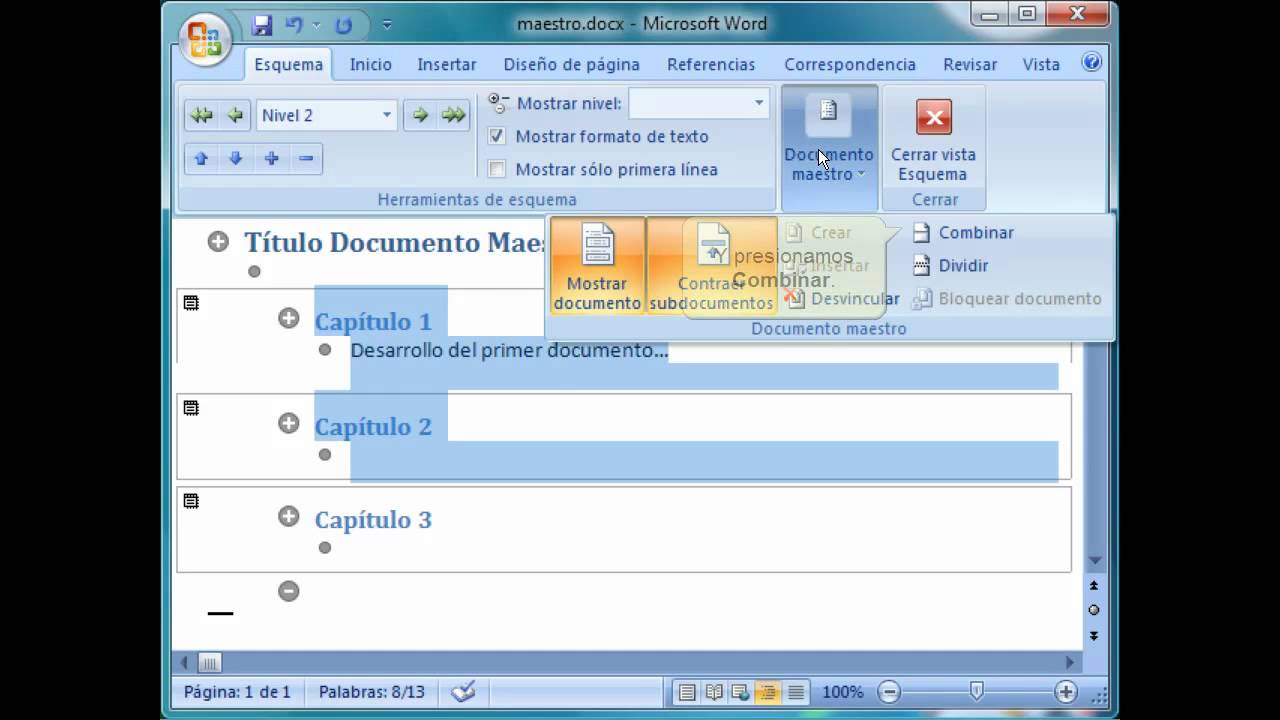Image resolution: width=1280 pixels, height=720 pixels.
Task: Click the Mostrar nivel outline icon
Action: pos(498,103)
